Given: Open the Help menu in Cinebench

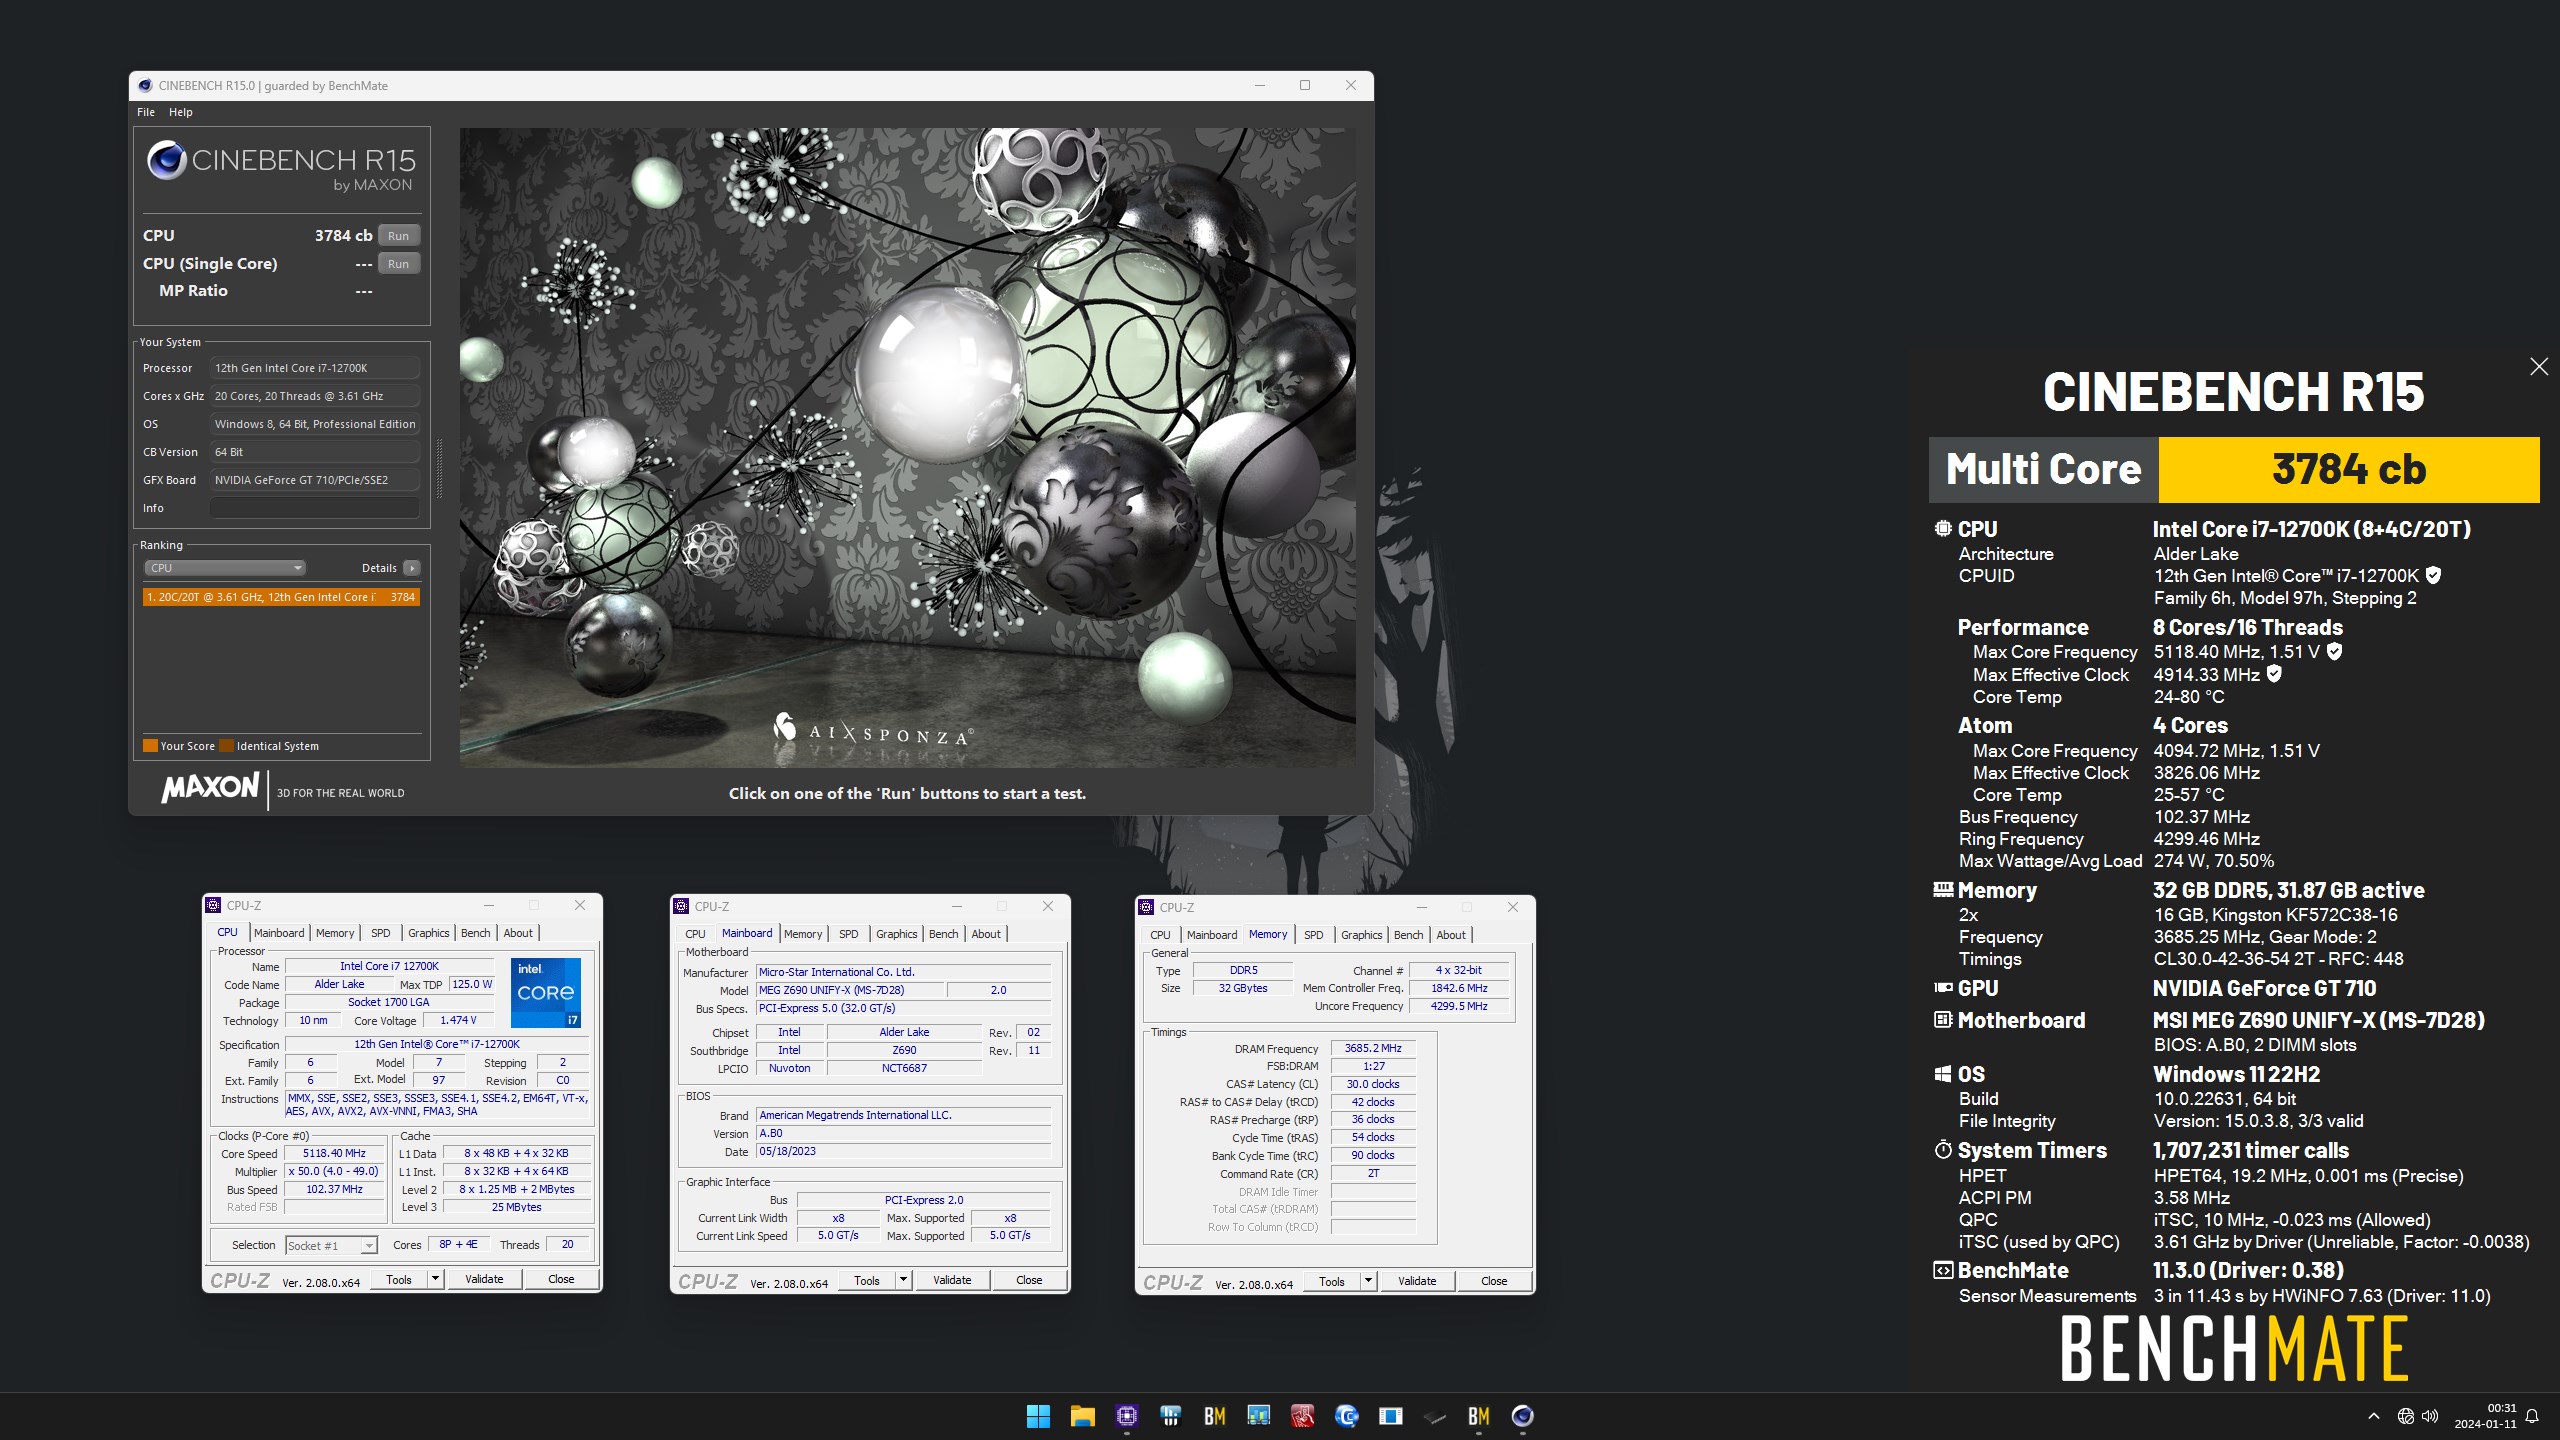Looking at the screenshot, I should [x=181, y=112].
